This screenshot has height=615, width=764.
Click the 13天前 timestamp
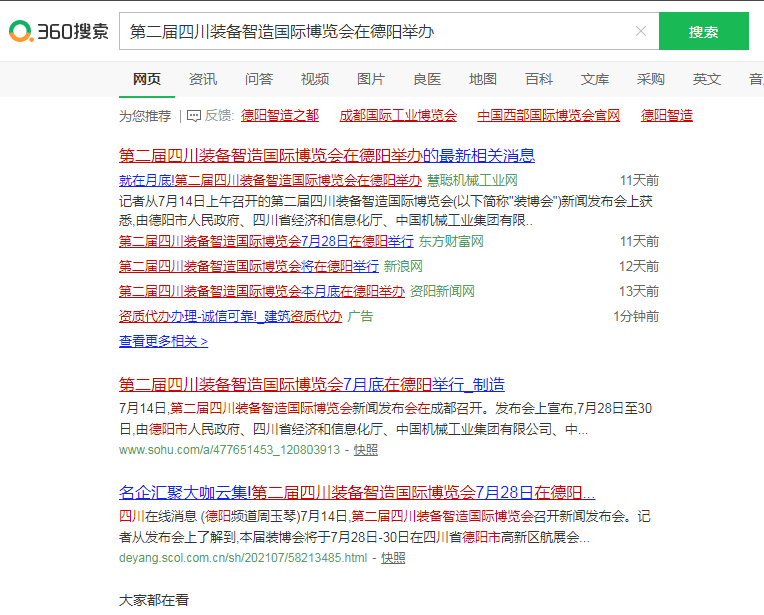(x=639, y=291)
